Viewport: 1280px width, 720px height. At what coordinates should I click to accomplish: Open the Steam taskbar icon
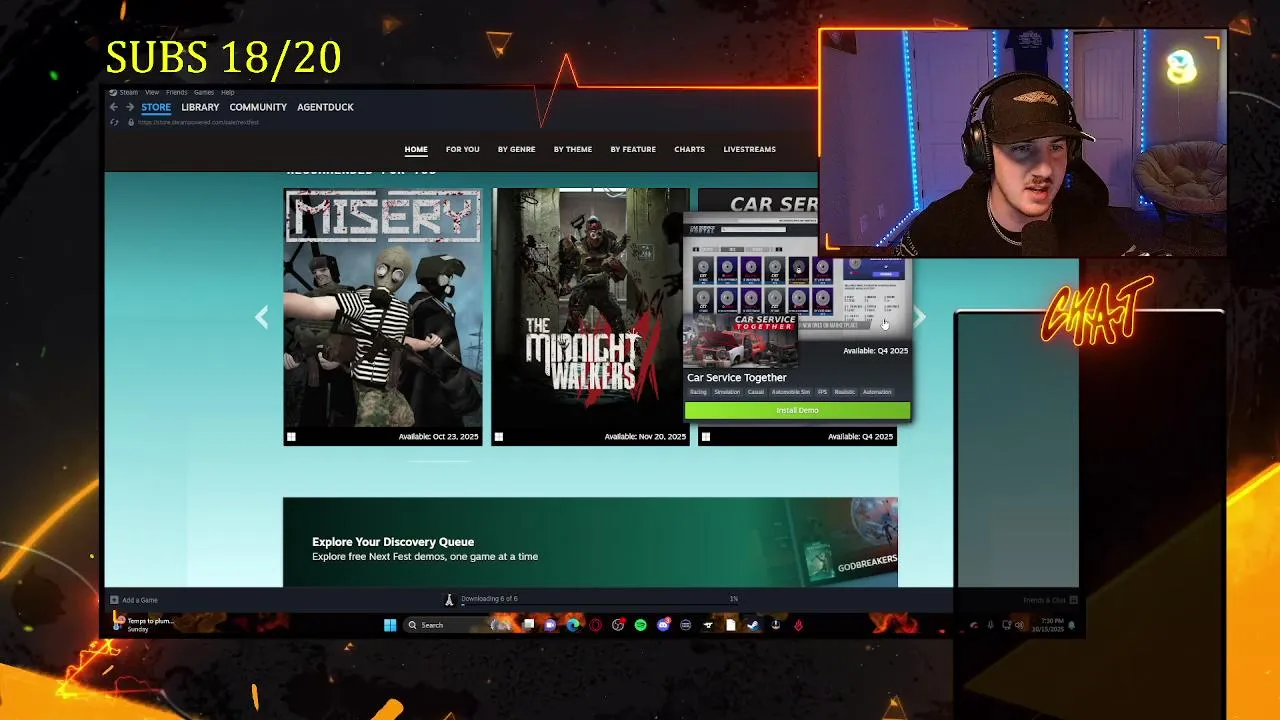(753, 625)
